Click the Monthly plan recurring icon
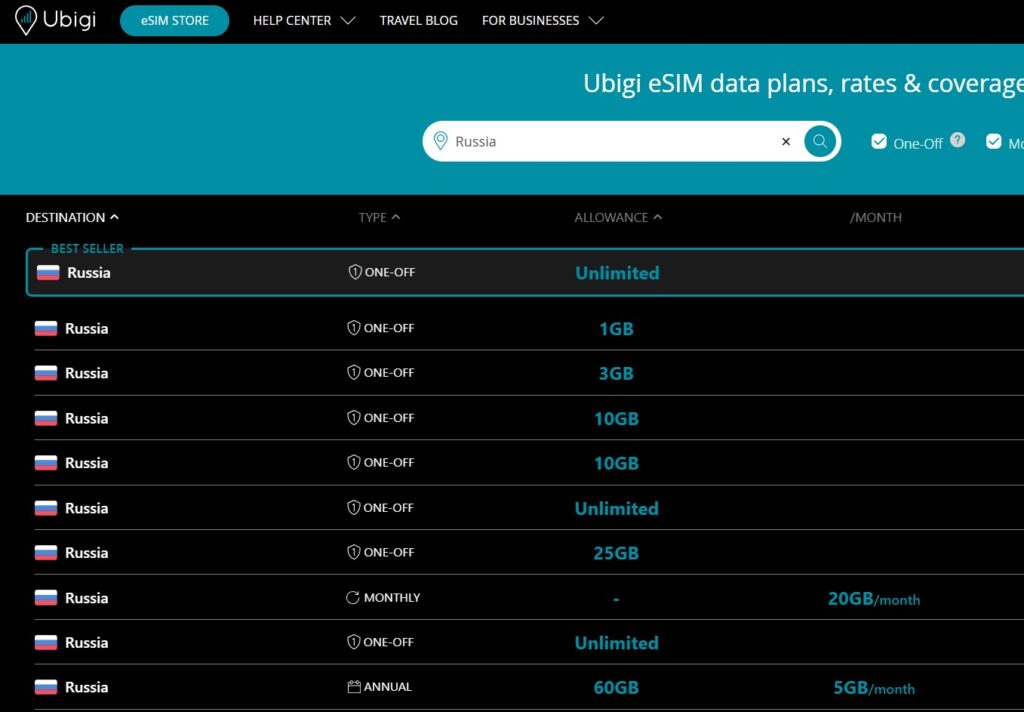The height and width of the screenshot is (712, 1024). (352, 598)
